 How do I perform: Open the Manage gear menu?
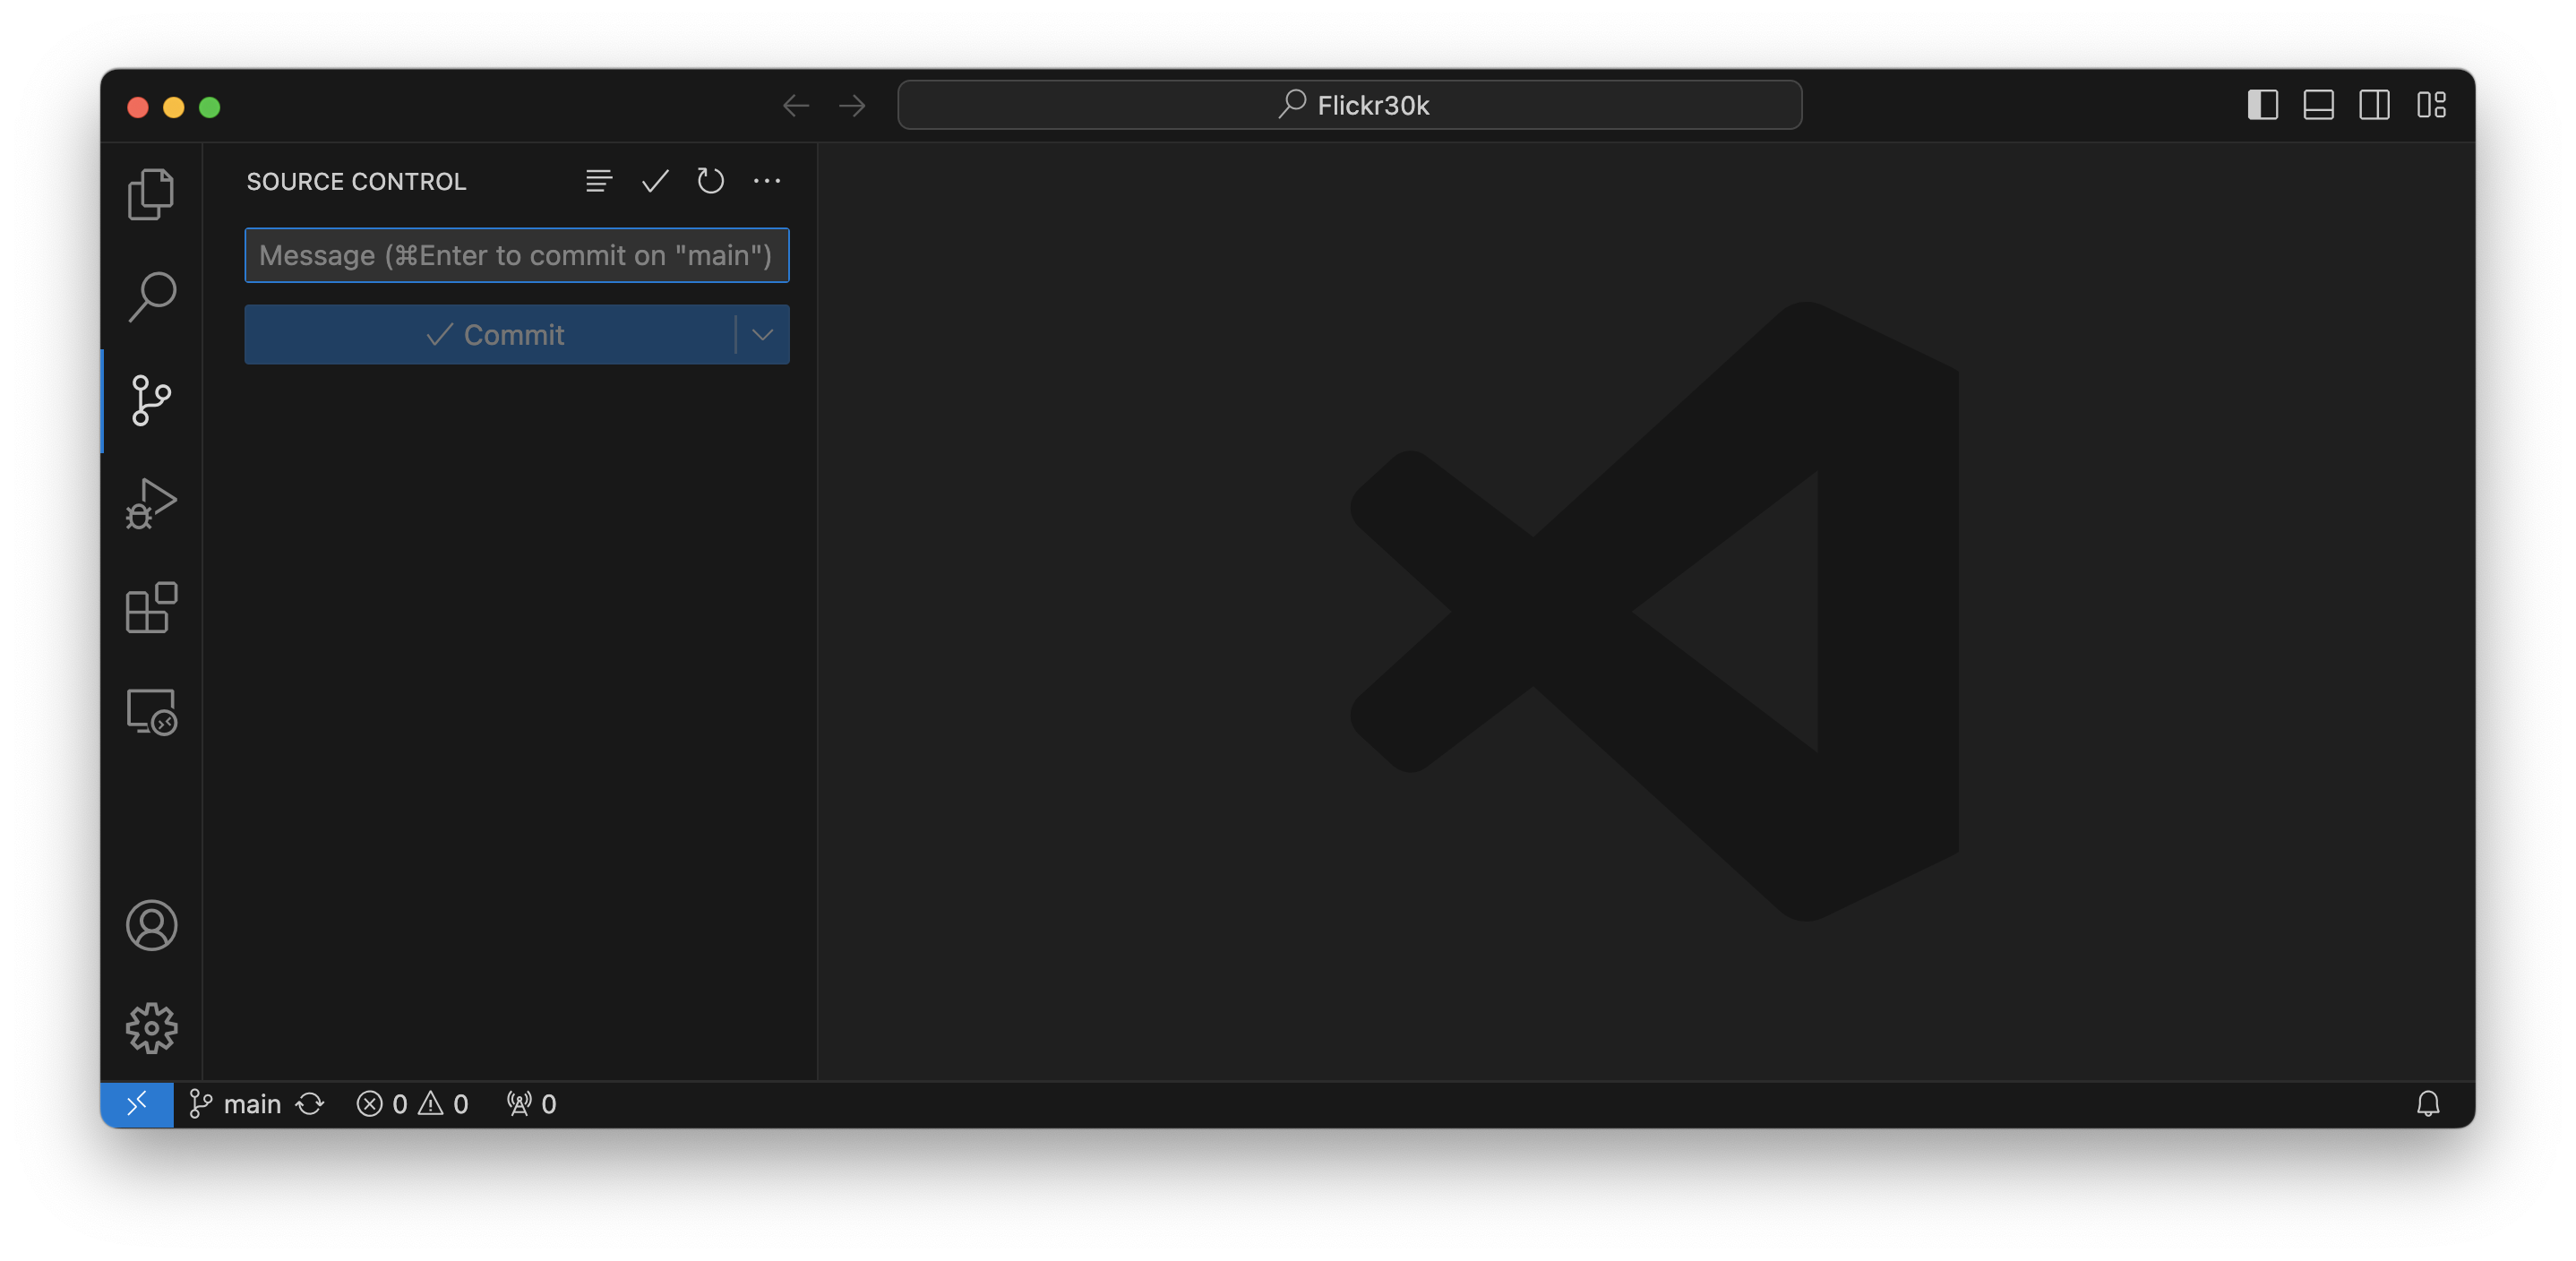(151, 1028)
